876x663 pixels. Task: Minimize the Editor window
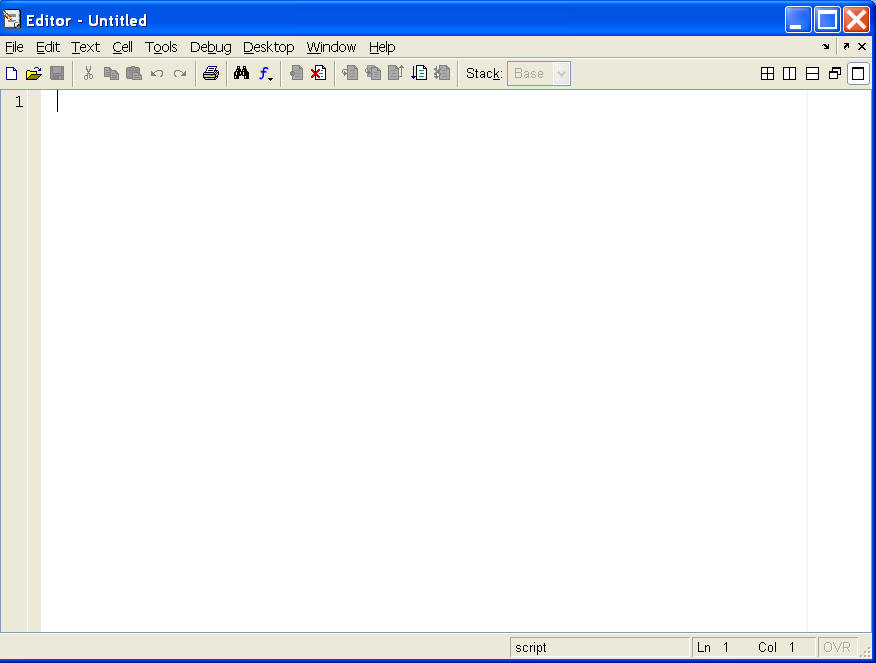(798, 20)
